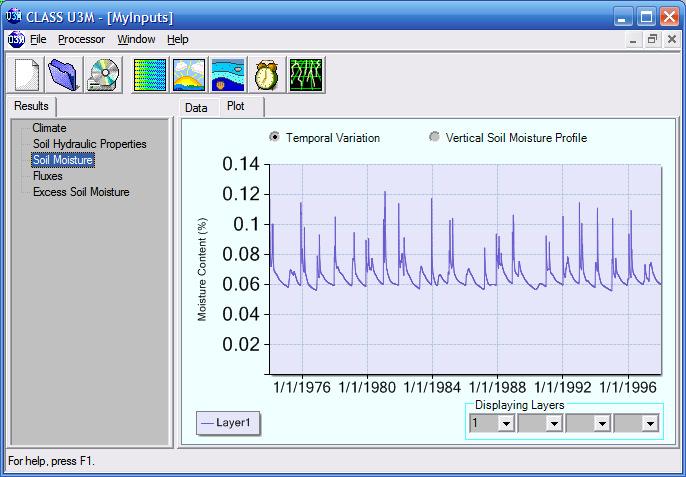Select the Temporal Variation radio button
This screenshot has width=686, height=477.
point(274,137)
